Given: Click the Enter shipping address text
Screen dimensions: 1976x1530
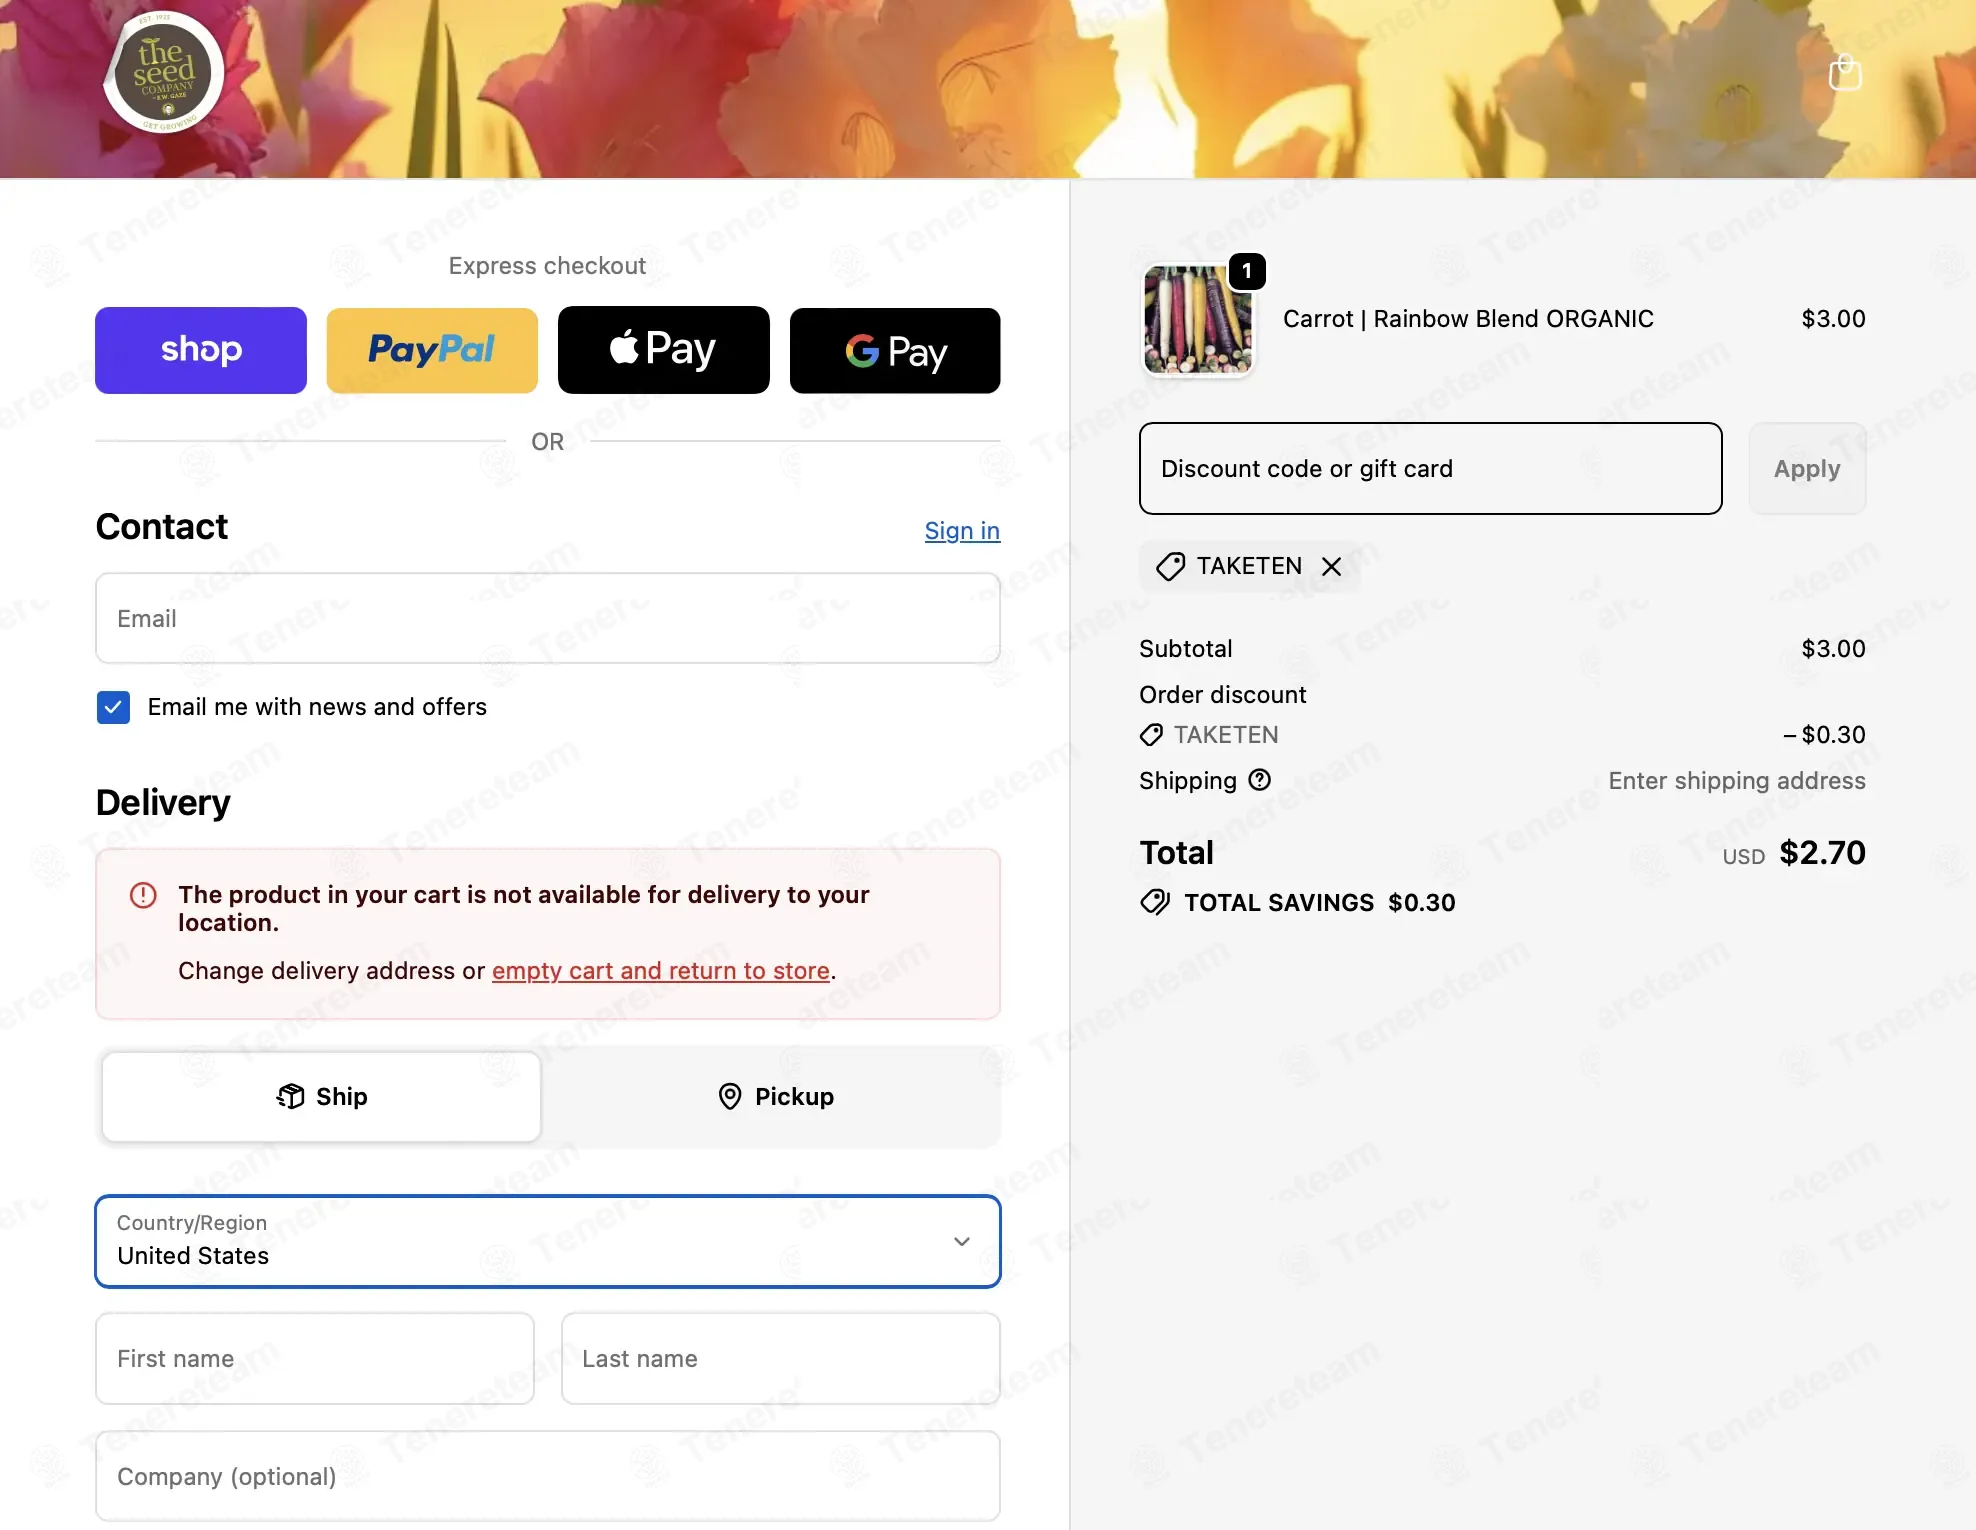Looking at the screenshot, I should click(1737, 781).
